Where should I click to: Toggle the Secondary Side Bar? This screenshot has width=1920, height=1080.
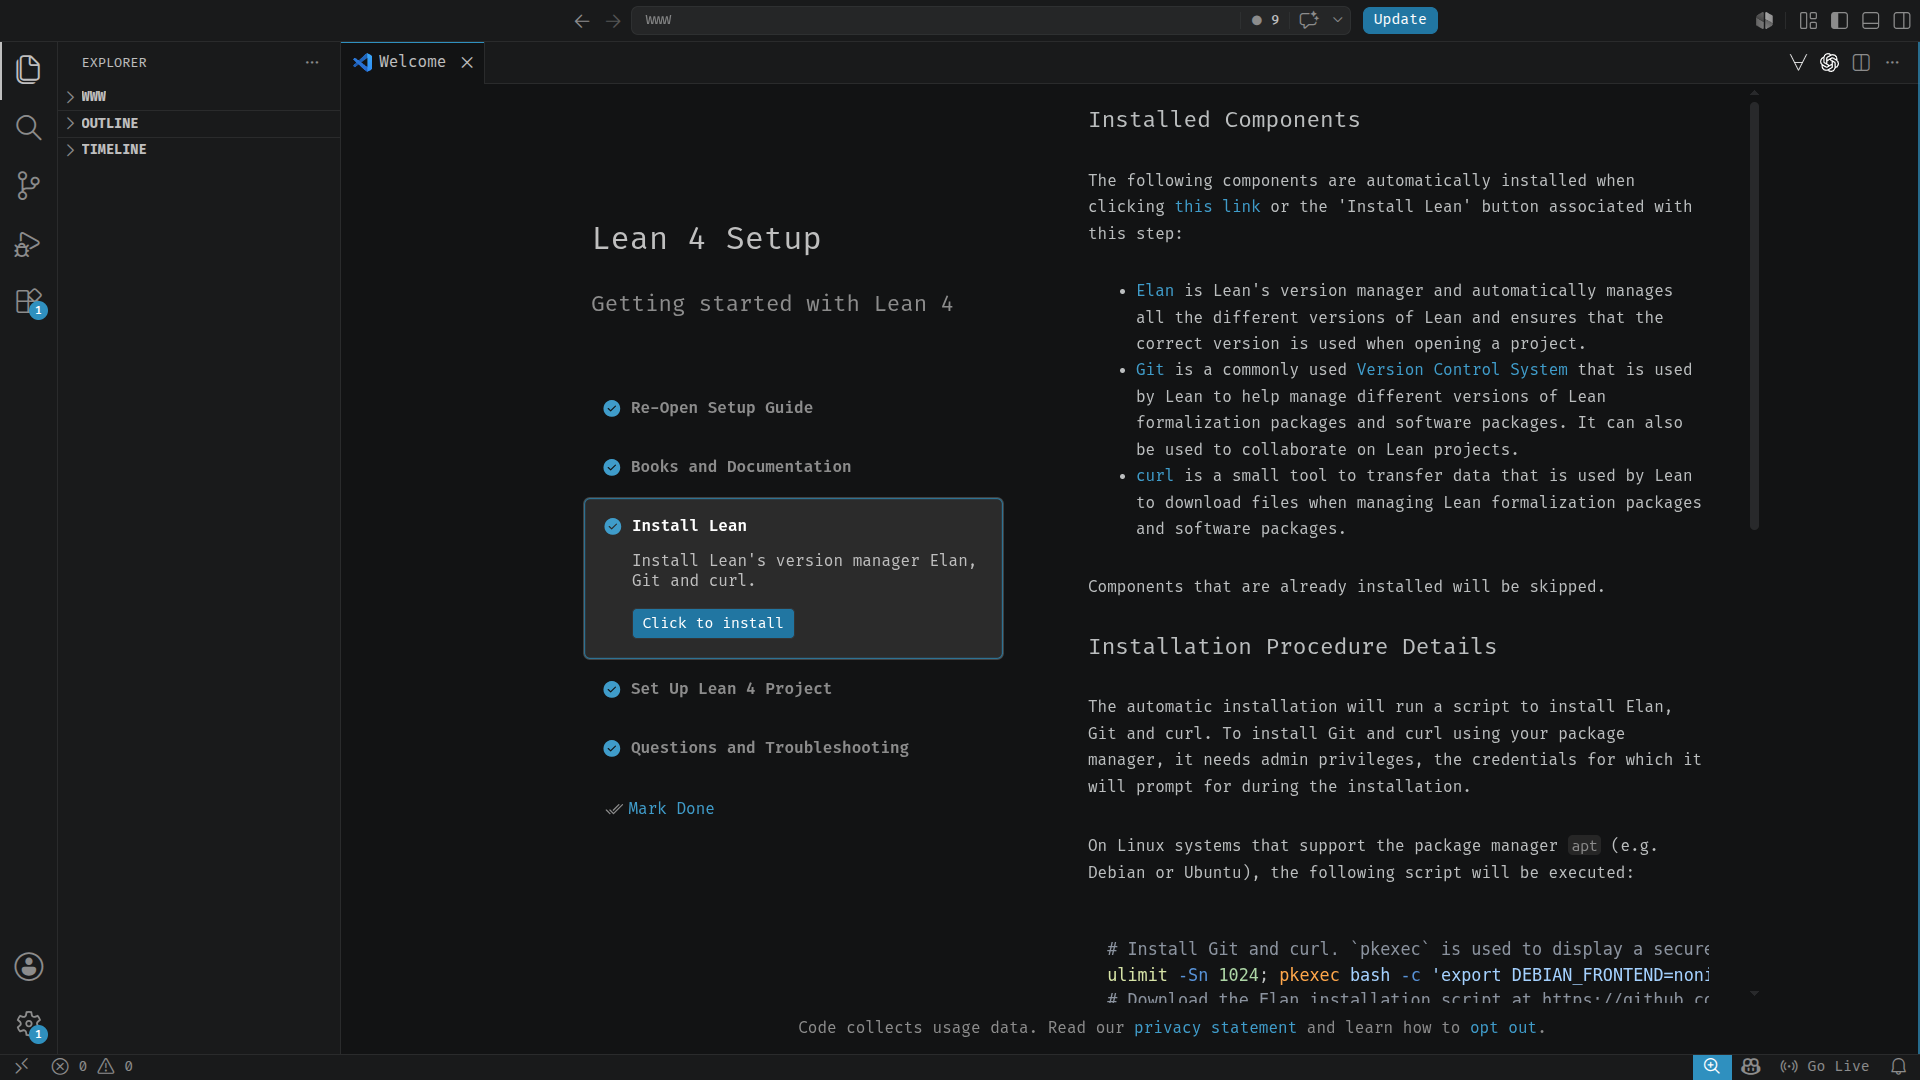point(1901,20)
